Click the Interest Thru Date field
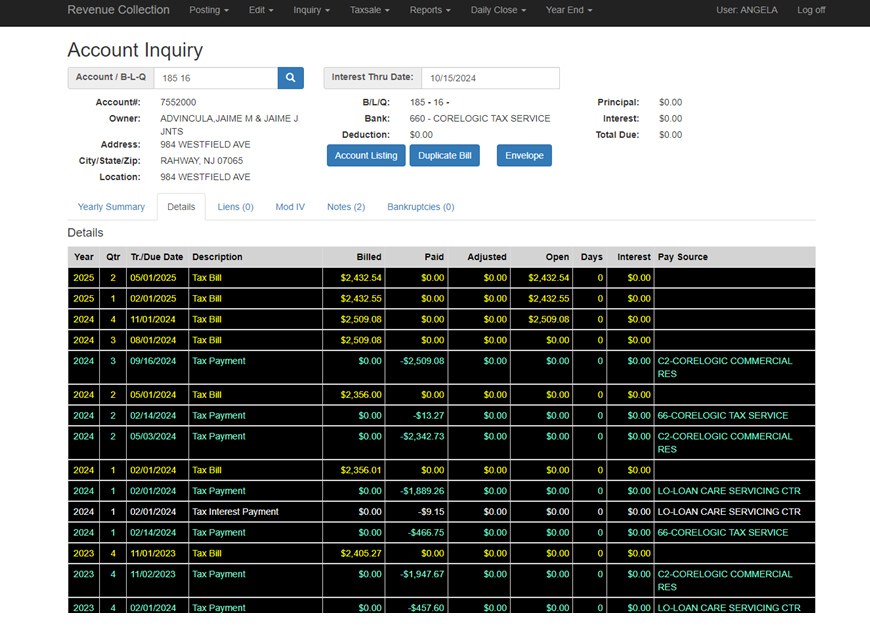Screen dimensions: 870x627 tap(490, 78)
